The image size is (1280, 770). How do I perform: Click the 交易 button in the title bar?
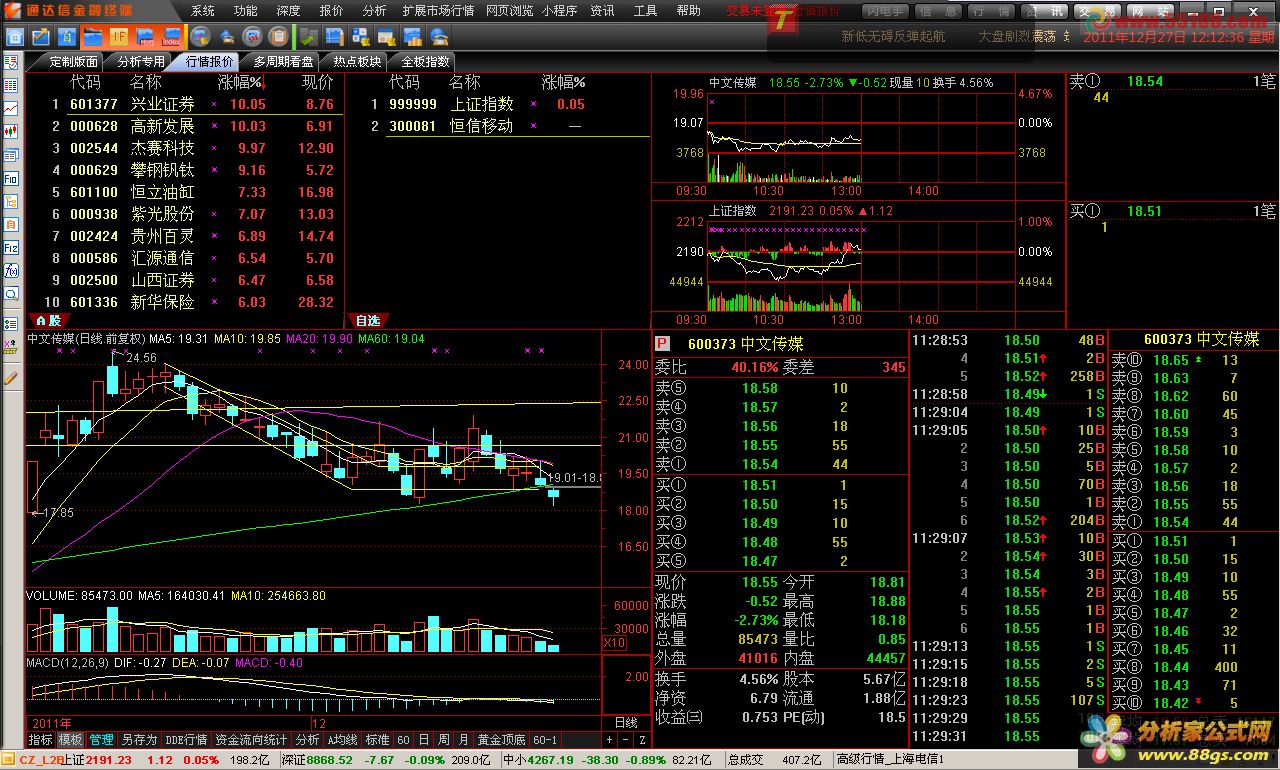1096,11
